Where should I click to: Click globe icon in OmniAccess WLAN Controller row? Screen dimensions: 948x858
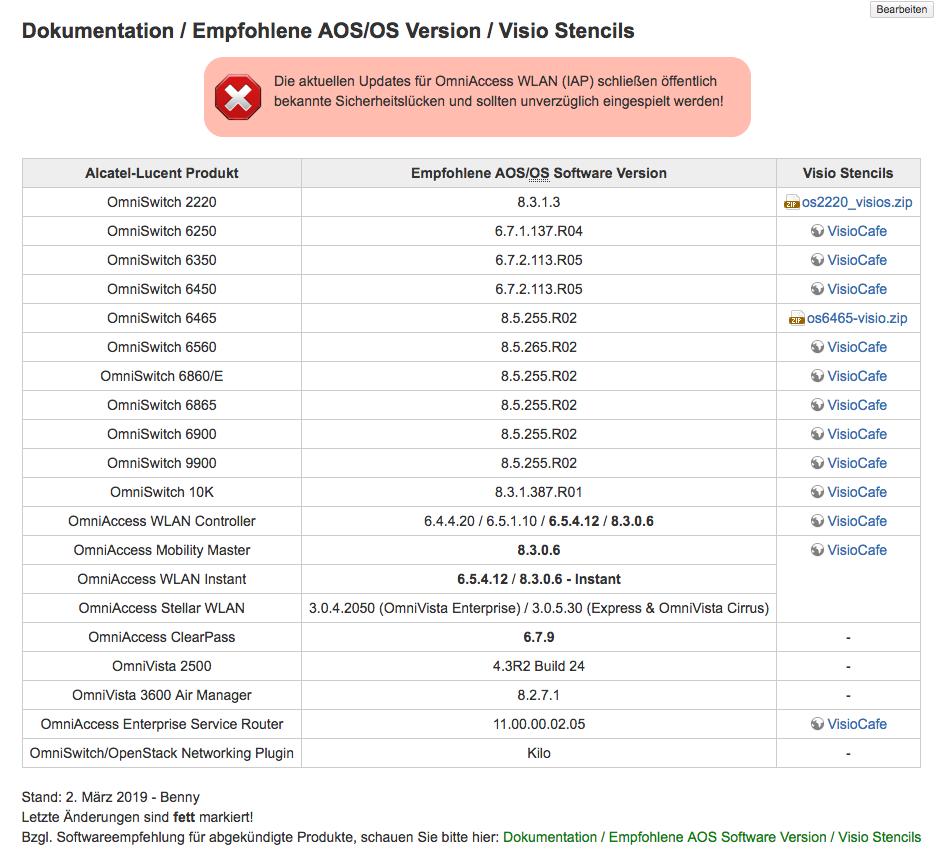(x=817, y=521)
